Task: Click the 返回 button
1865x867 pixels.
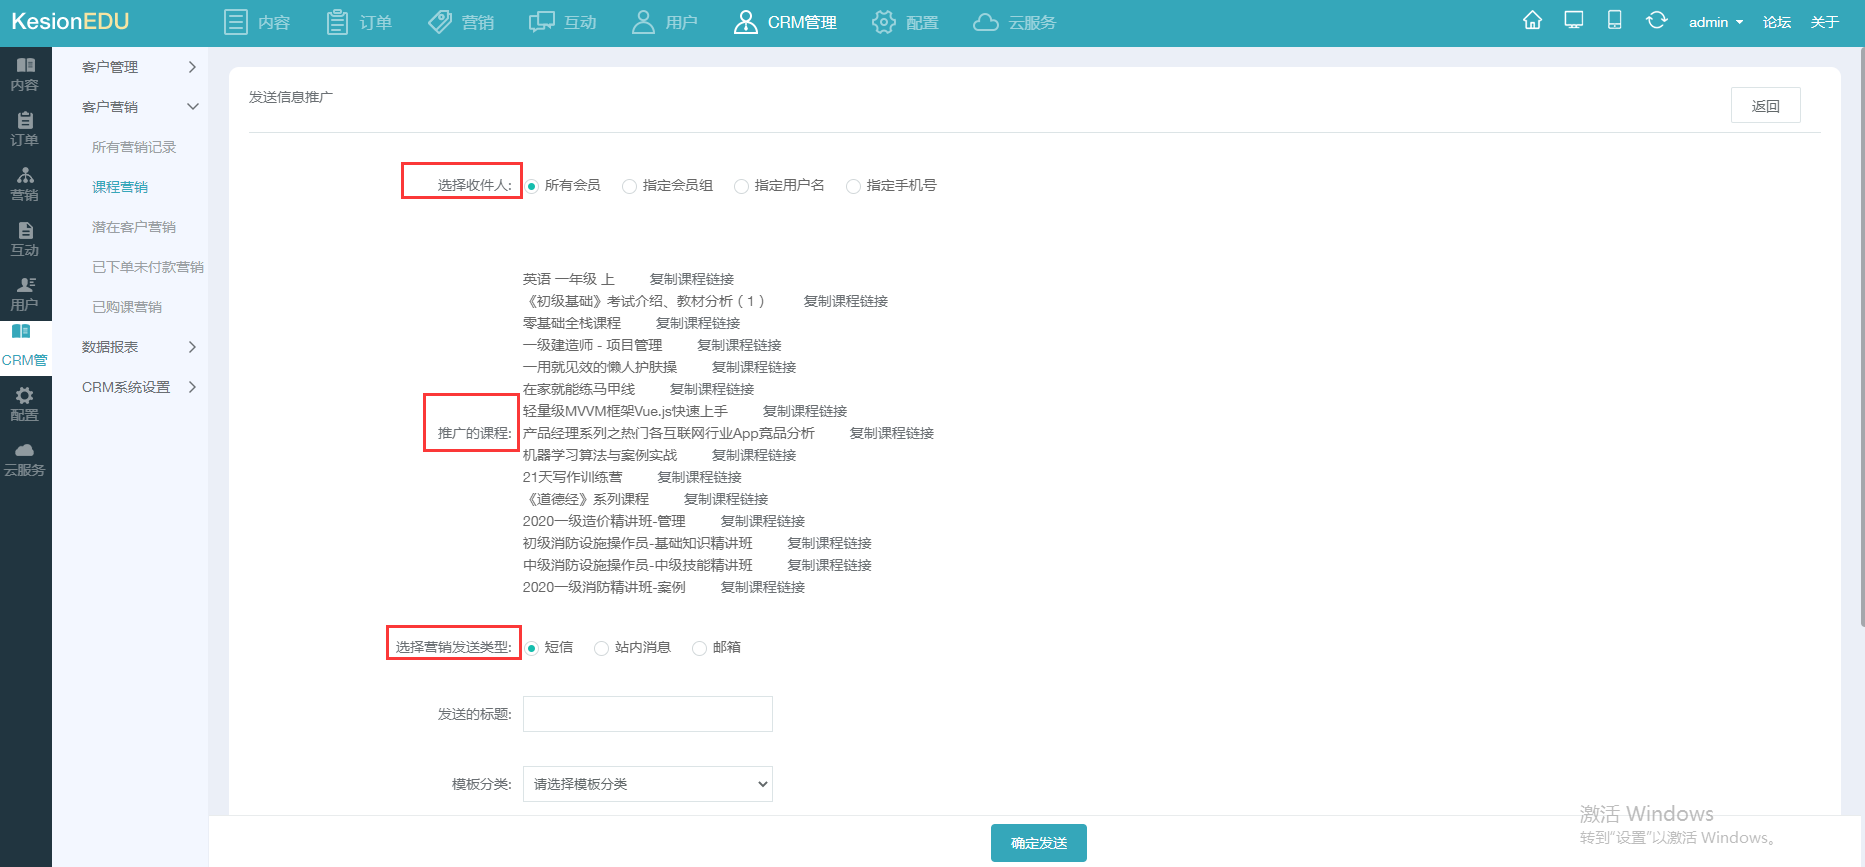Action: [1766, 105]
